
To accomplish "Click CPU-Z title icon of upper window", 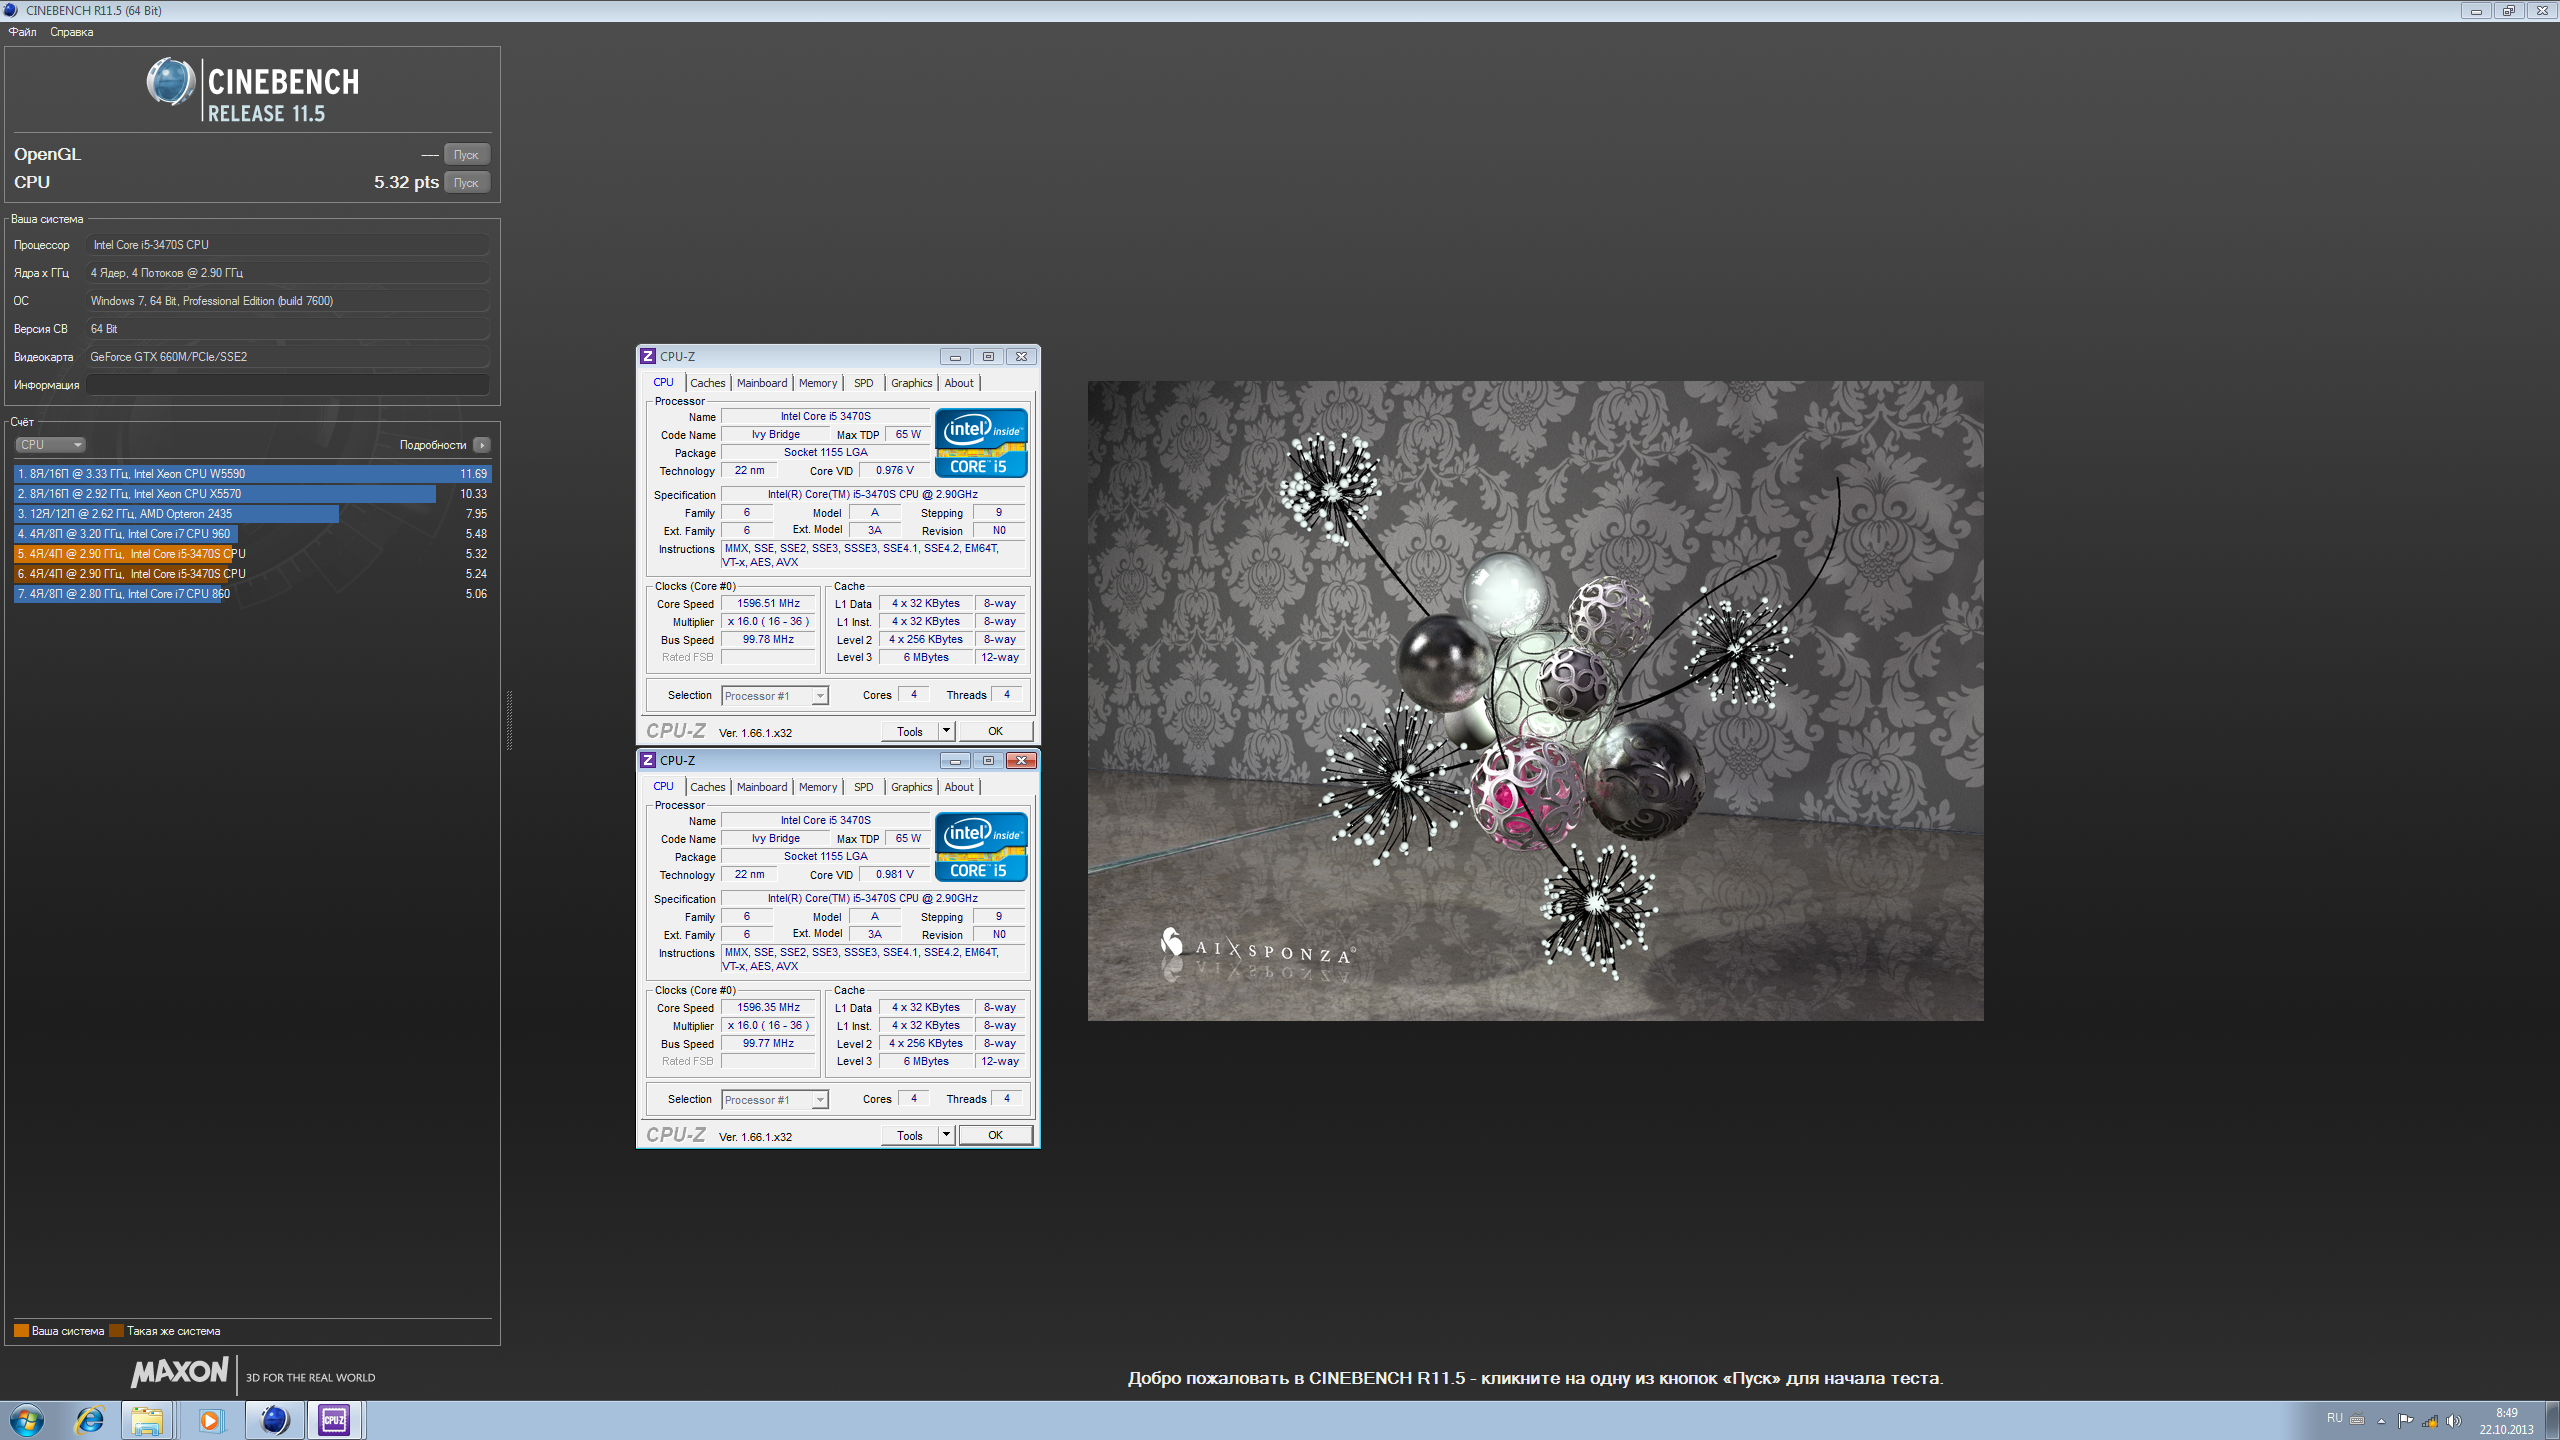I will pos(648,356).
